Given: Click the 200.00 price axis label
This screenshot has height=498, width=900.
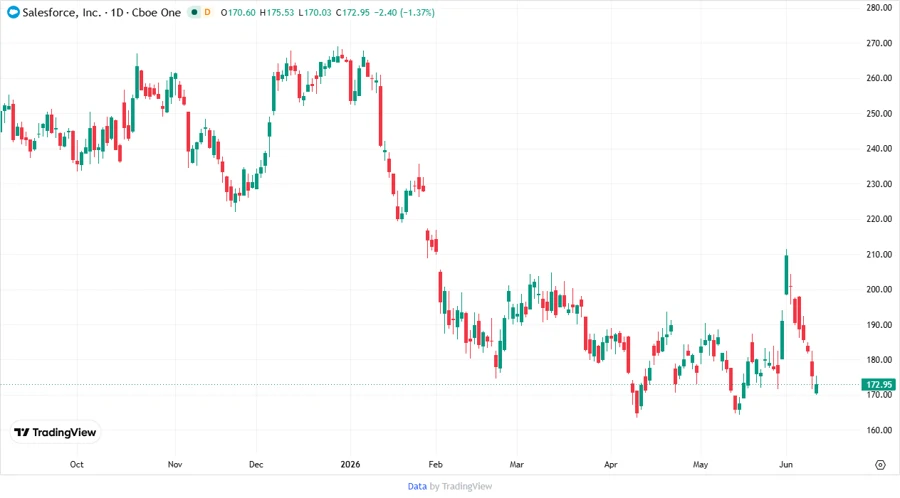Looking at the screenshot, I should [879, 290].
